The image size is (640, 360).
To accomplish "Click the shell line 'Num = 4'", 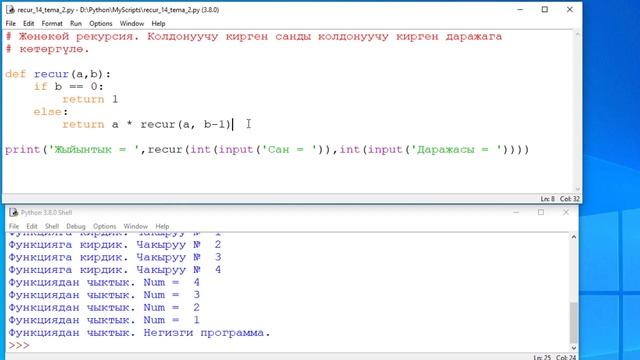I will [104, 282].
